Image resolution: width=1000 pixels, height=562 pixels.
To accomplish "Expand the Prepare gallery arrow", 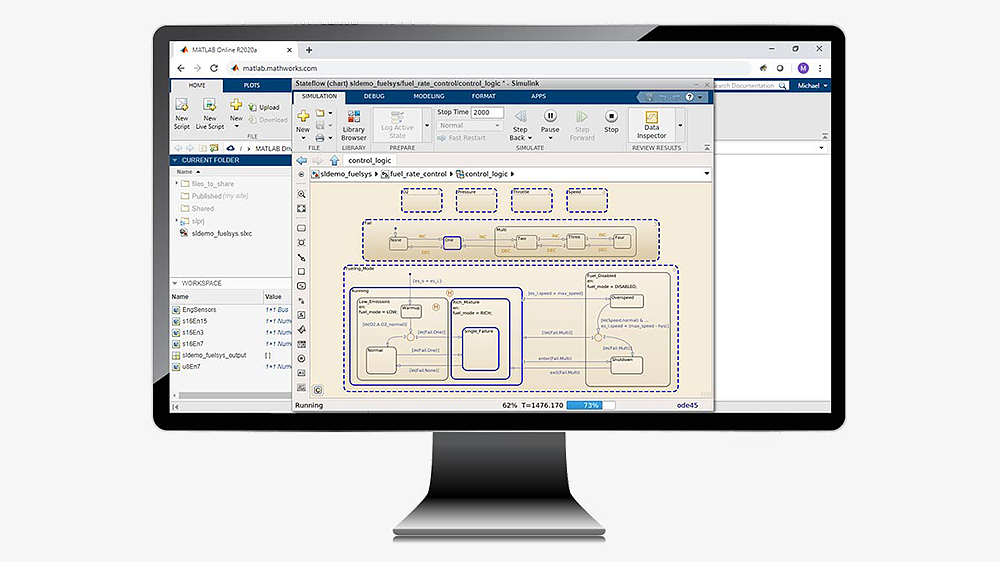I will click(x=427, y=126).
